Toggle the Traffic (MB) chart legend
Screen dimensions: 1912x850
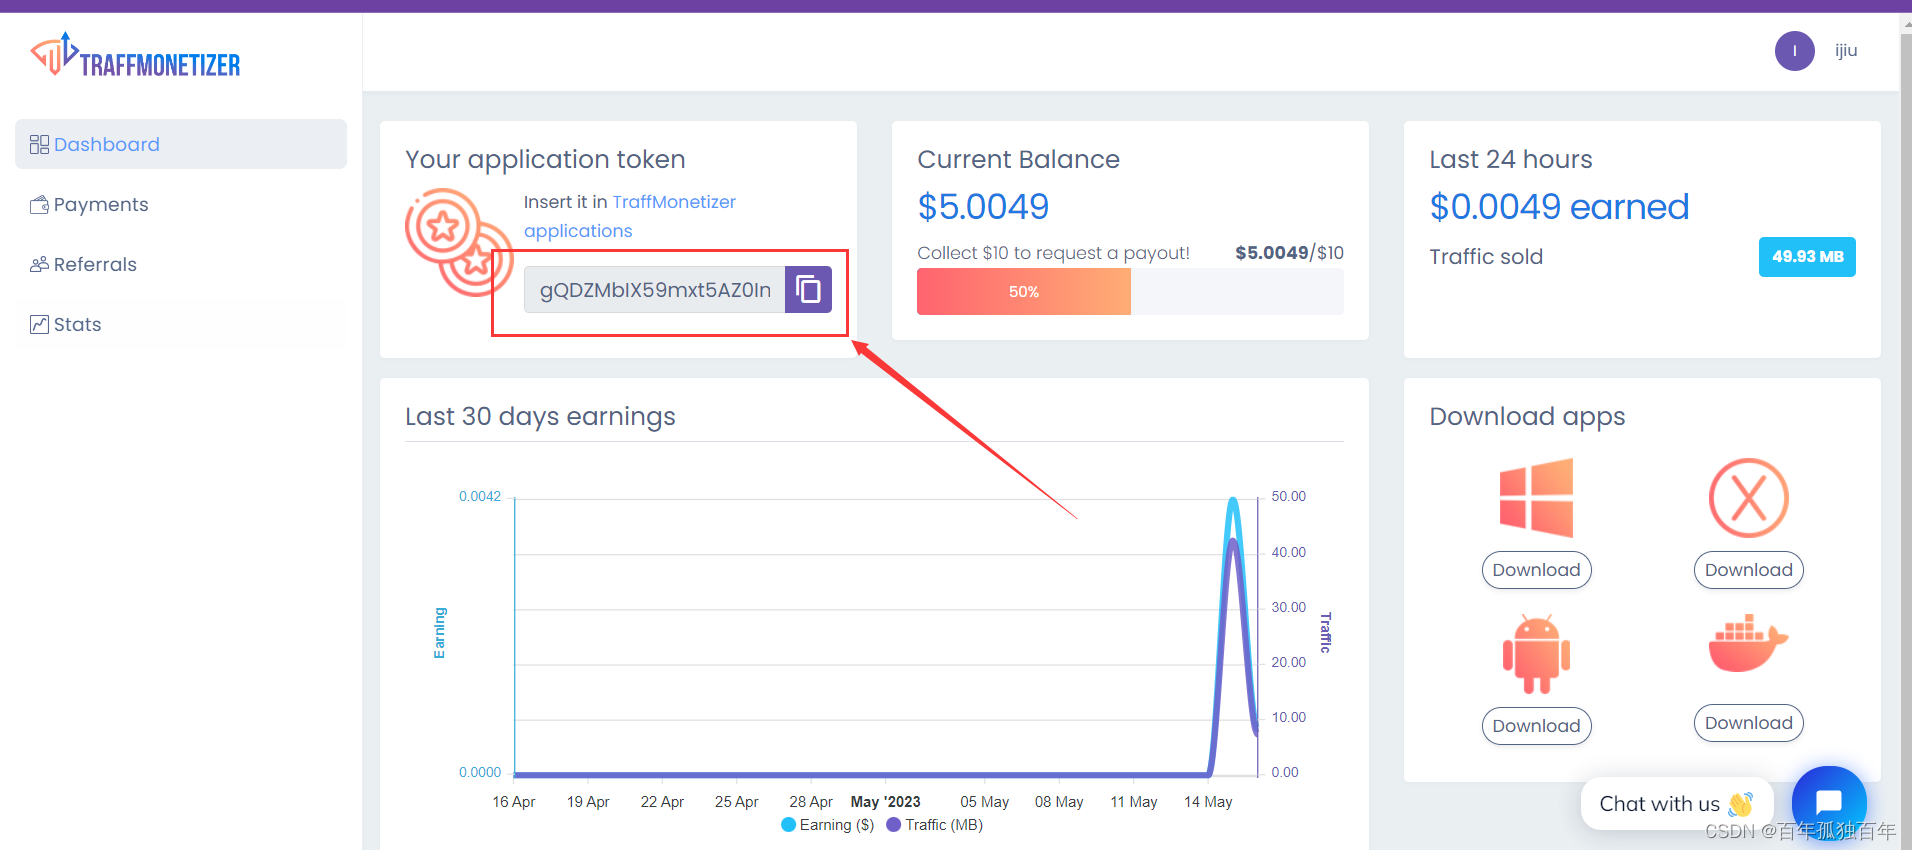(x=935, y=825)
